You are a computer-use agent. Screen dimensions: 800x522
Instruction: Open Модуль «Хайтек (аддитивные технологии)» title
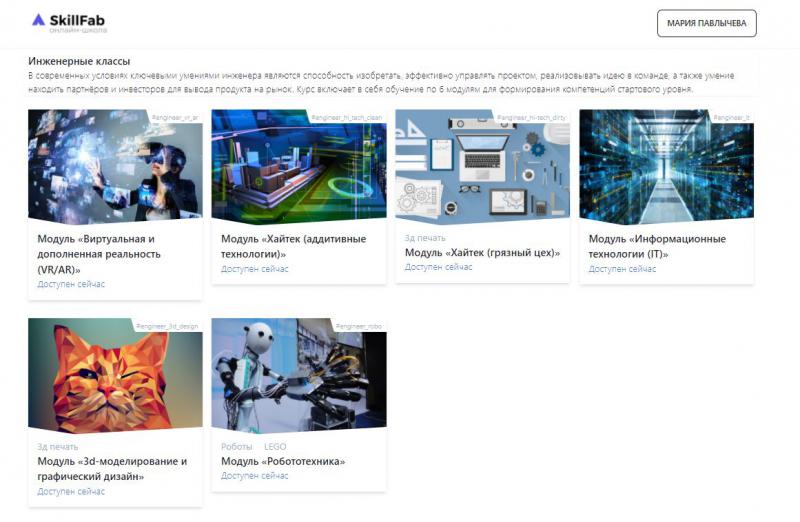[x=293, y=246]
